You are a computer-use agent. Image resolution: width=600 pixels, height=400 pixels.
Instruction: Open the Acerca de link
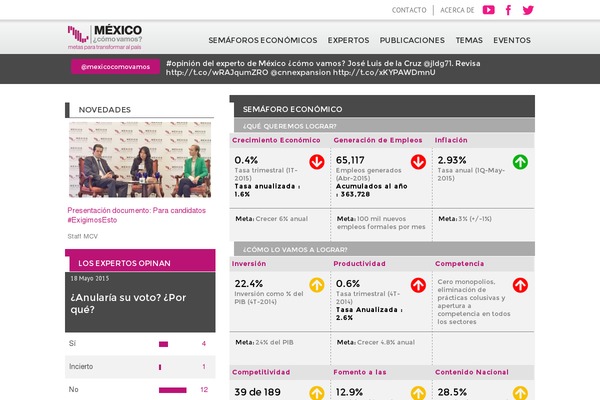[x=457, y=10]
